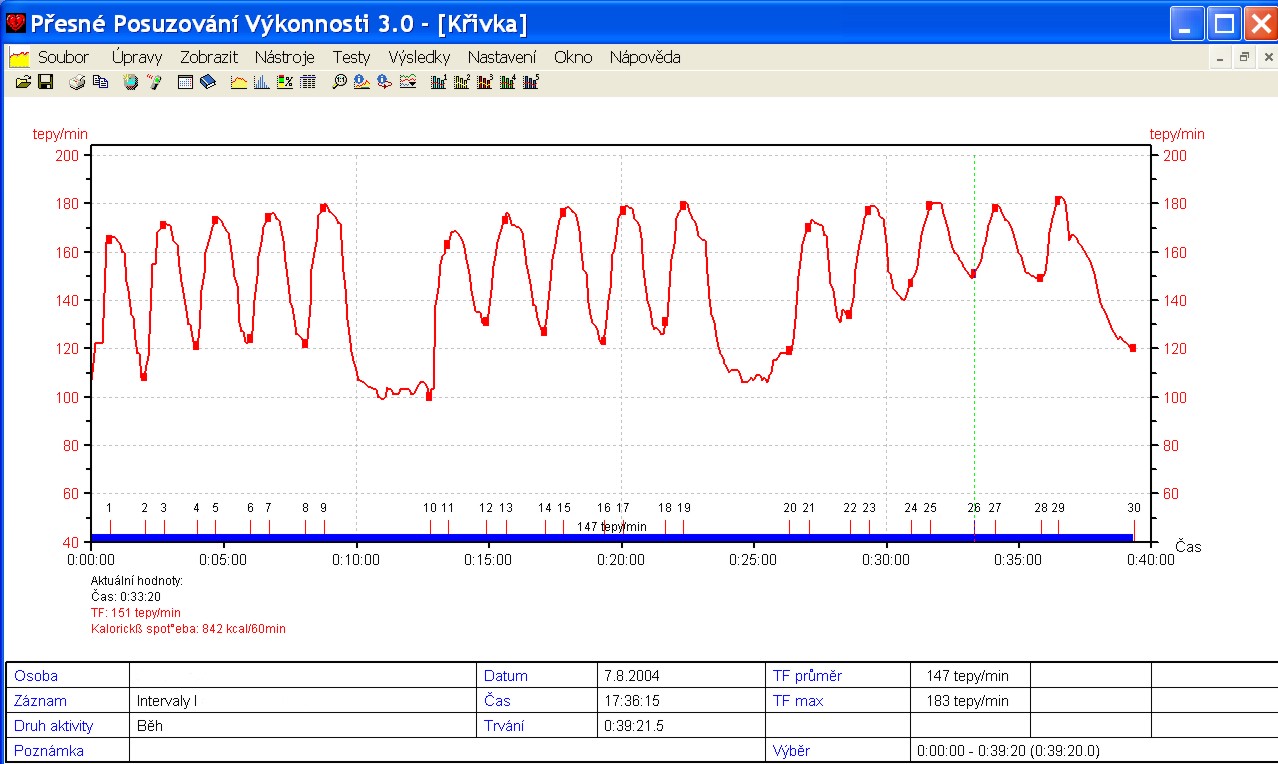
Task: Click the Osoba field label
Action: coord(36,676)
